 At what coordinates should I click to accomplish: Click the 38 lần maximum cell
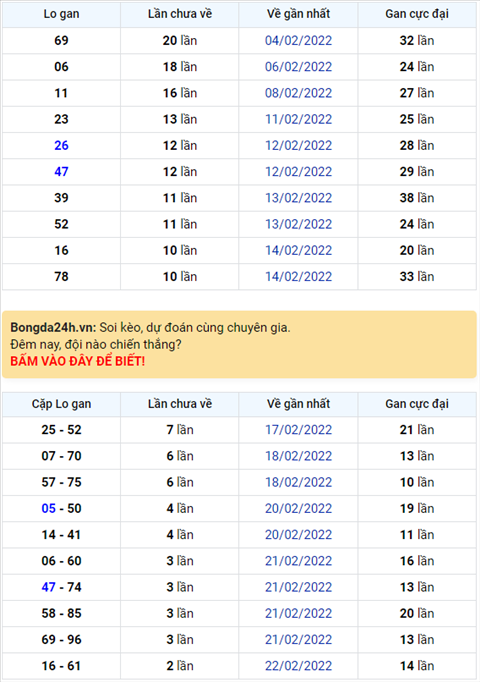click(x=417, y=198)
